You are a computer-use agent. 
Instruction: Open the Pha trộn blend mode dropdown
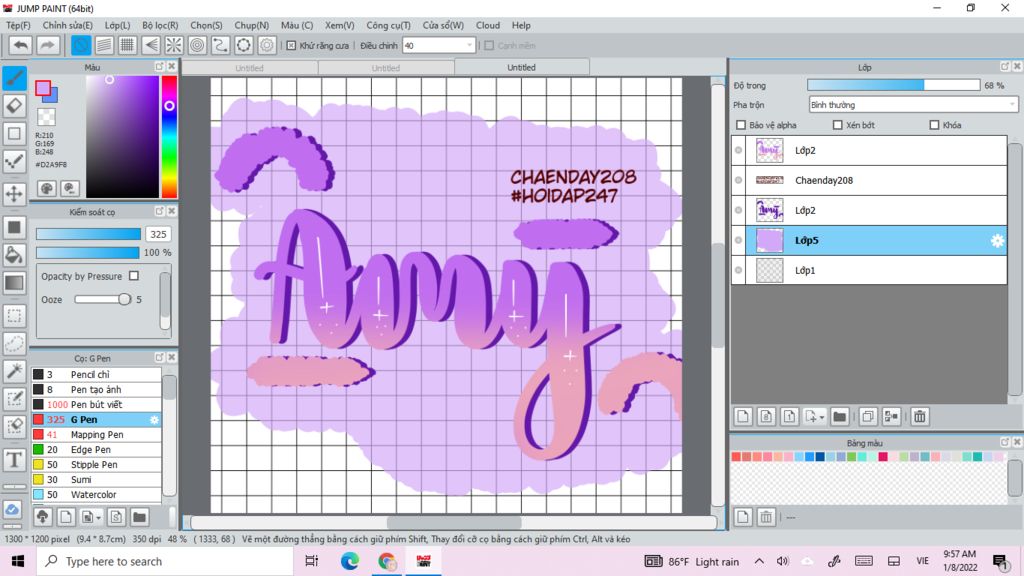[x=913, y=105]
